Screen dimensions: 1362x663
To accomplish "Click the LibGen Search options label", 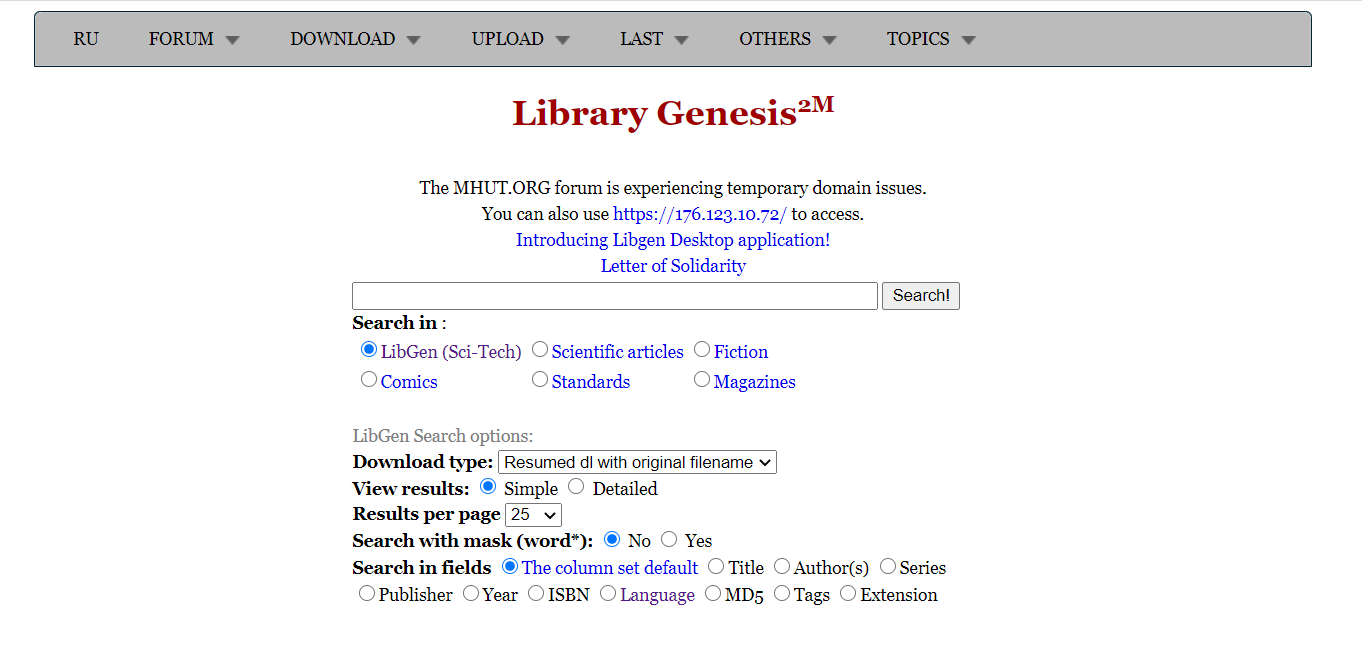I will pyautogui.click(x=443, y=436).
